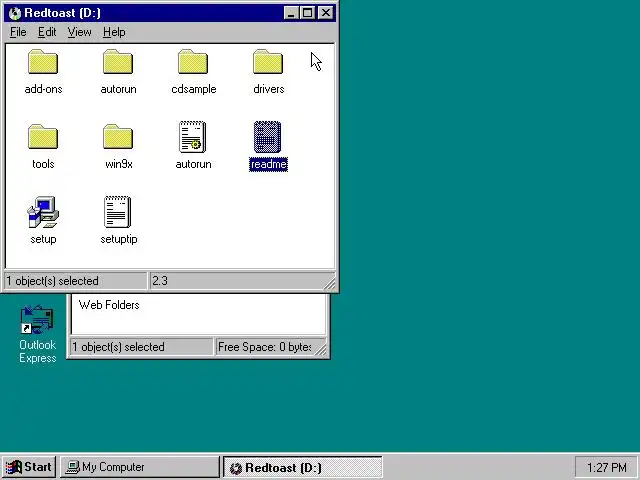
Task: Click the My Computer window resize grip
Action: 321,349
